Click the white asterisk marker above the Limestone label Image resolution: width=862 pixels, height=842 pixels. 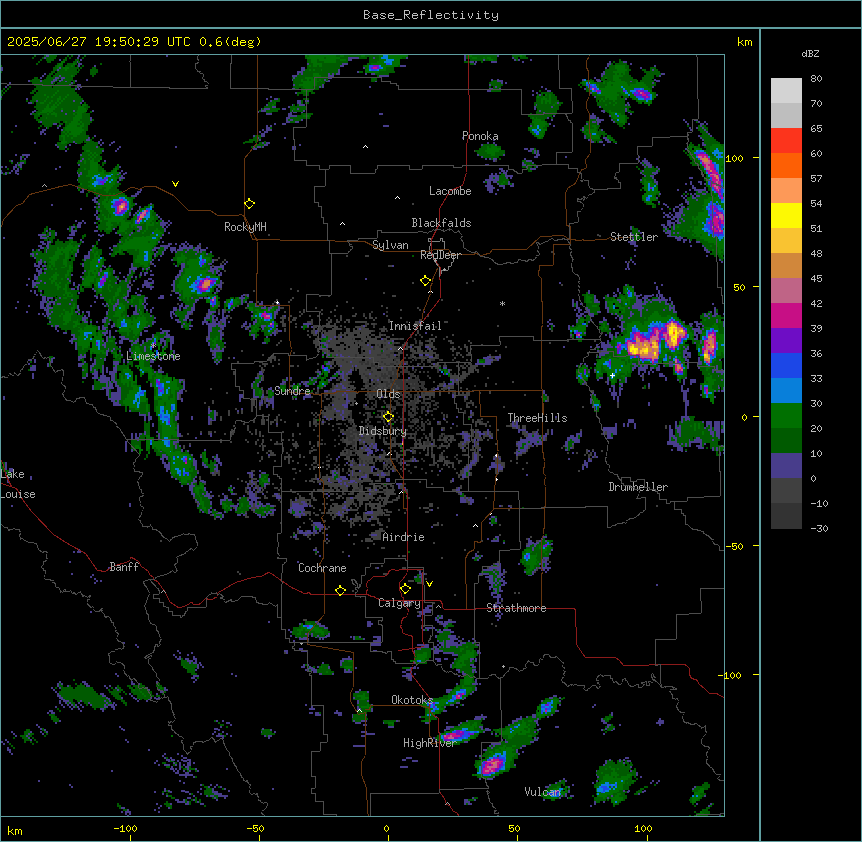(x=153, y=345)
